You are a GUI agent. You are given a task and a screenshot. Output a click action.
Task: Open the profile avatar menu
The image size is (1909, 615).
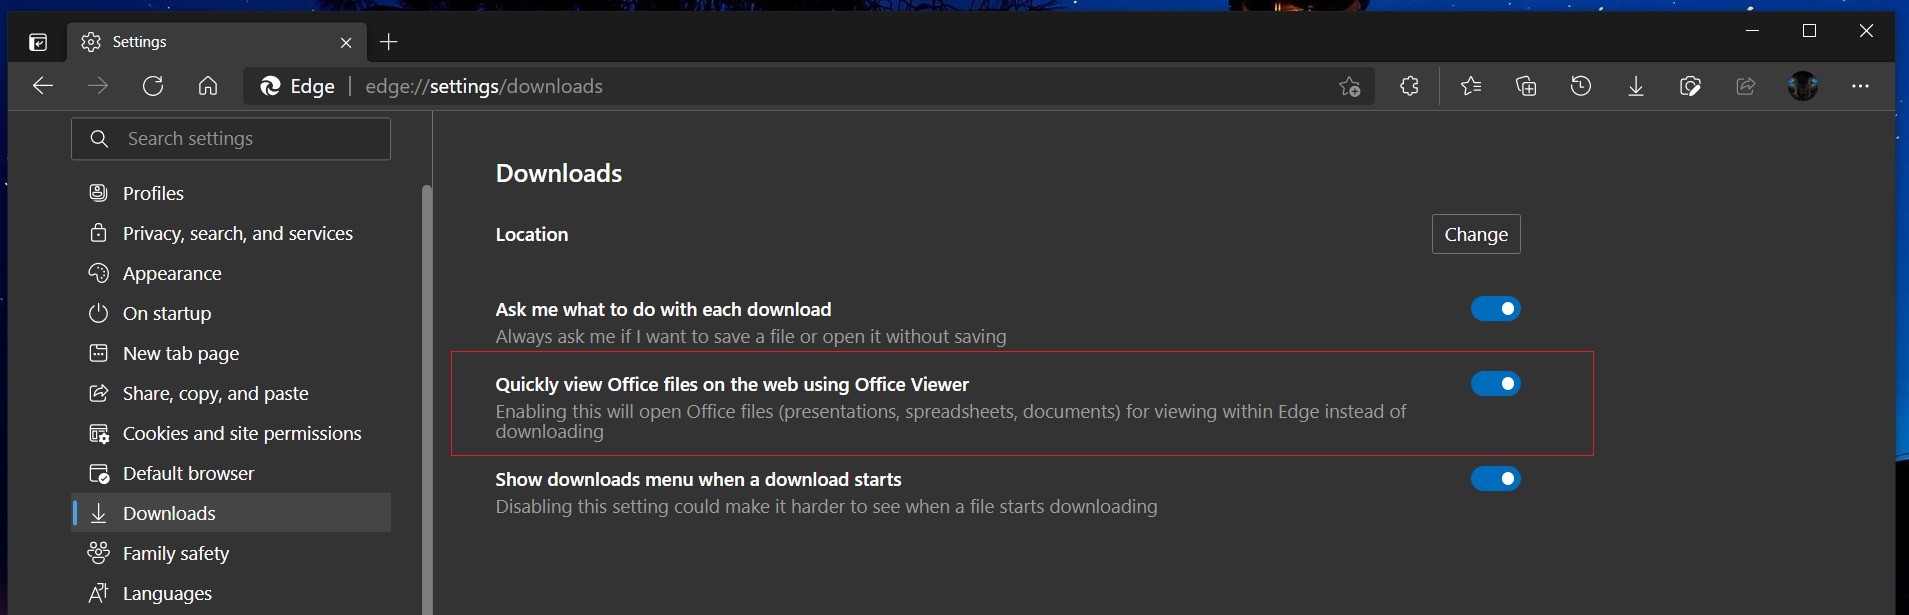[x=1803, y=86]
